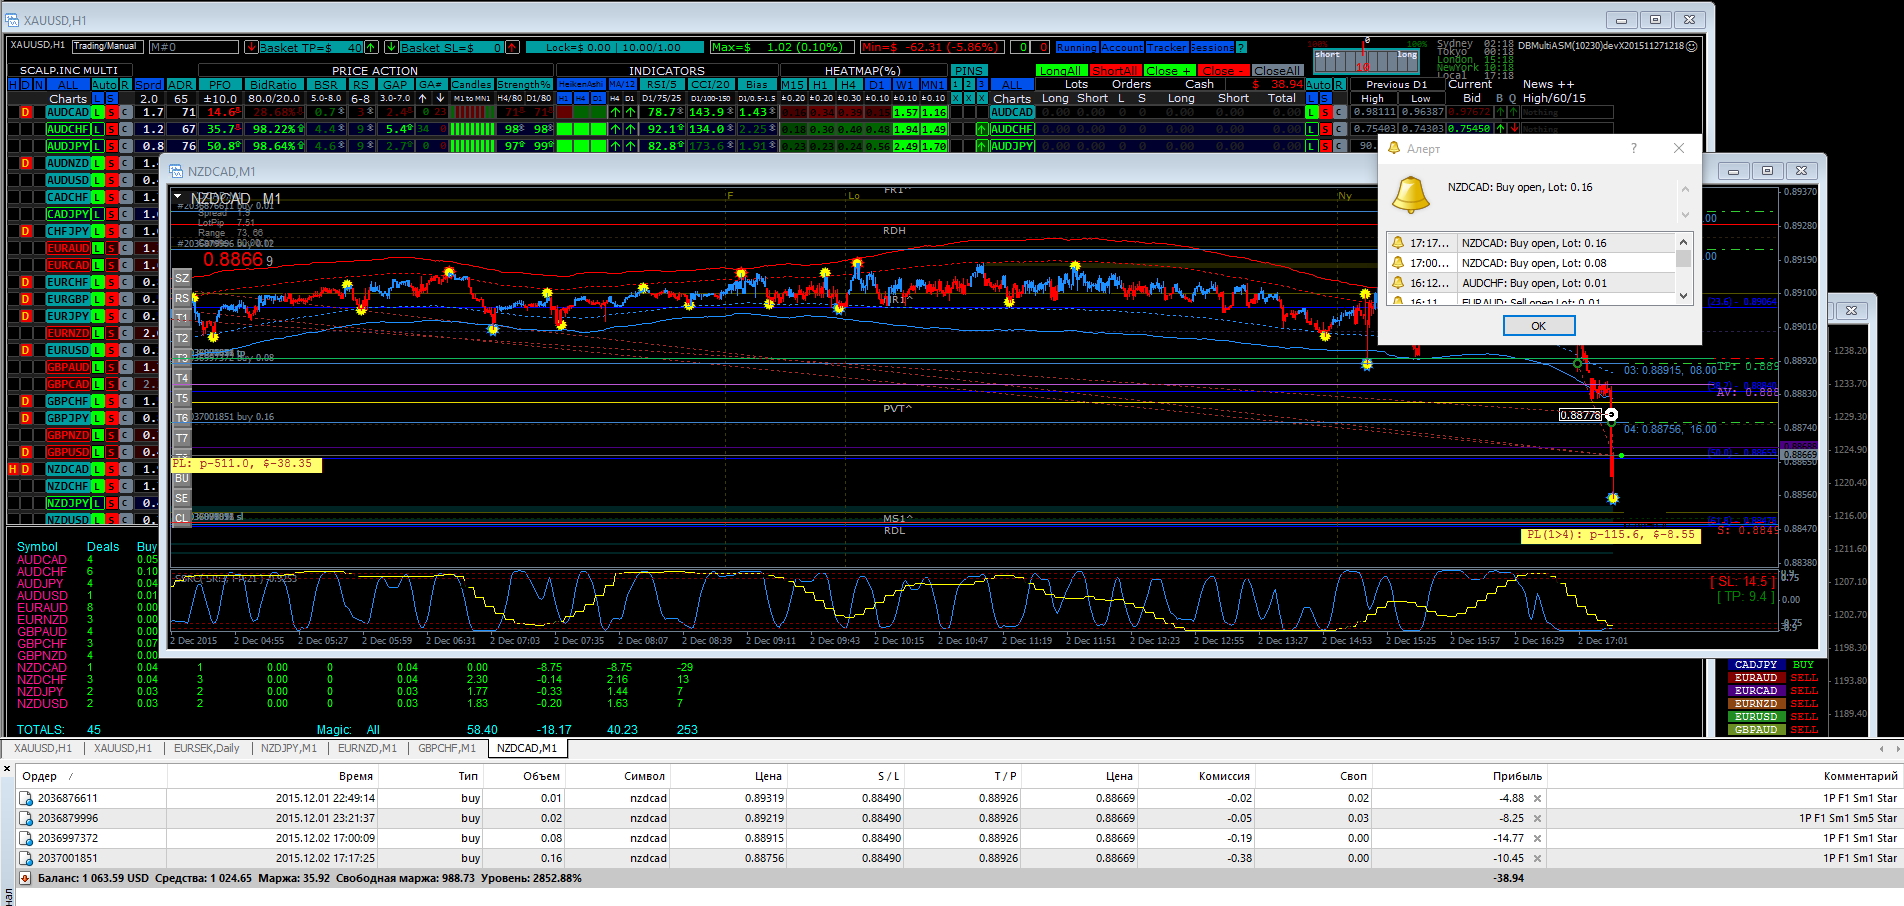Click the short/long sentiment slider bar
1904x906 pixels.
tap(1366, 60)
